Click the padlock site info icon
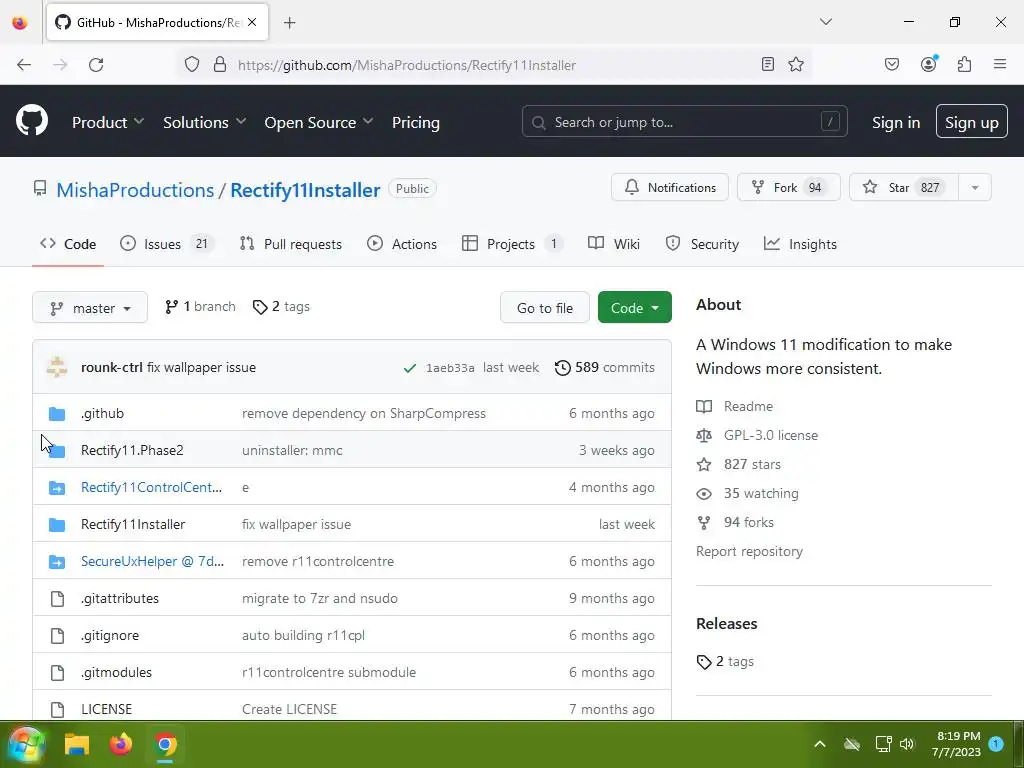Screen dimensions: 1024x768 220,65
